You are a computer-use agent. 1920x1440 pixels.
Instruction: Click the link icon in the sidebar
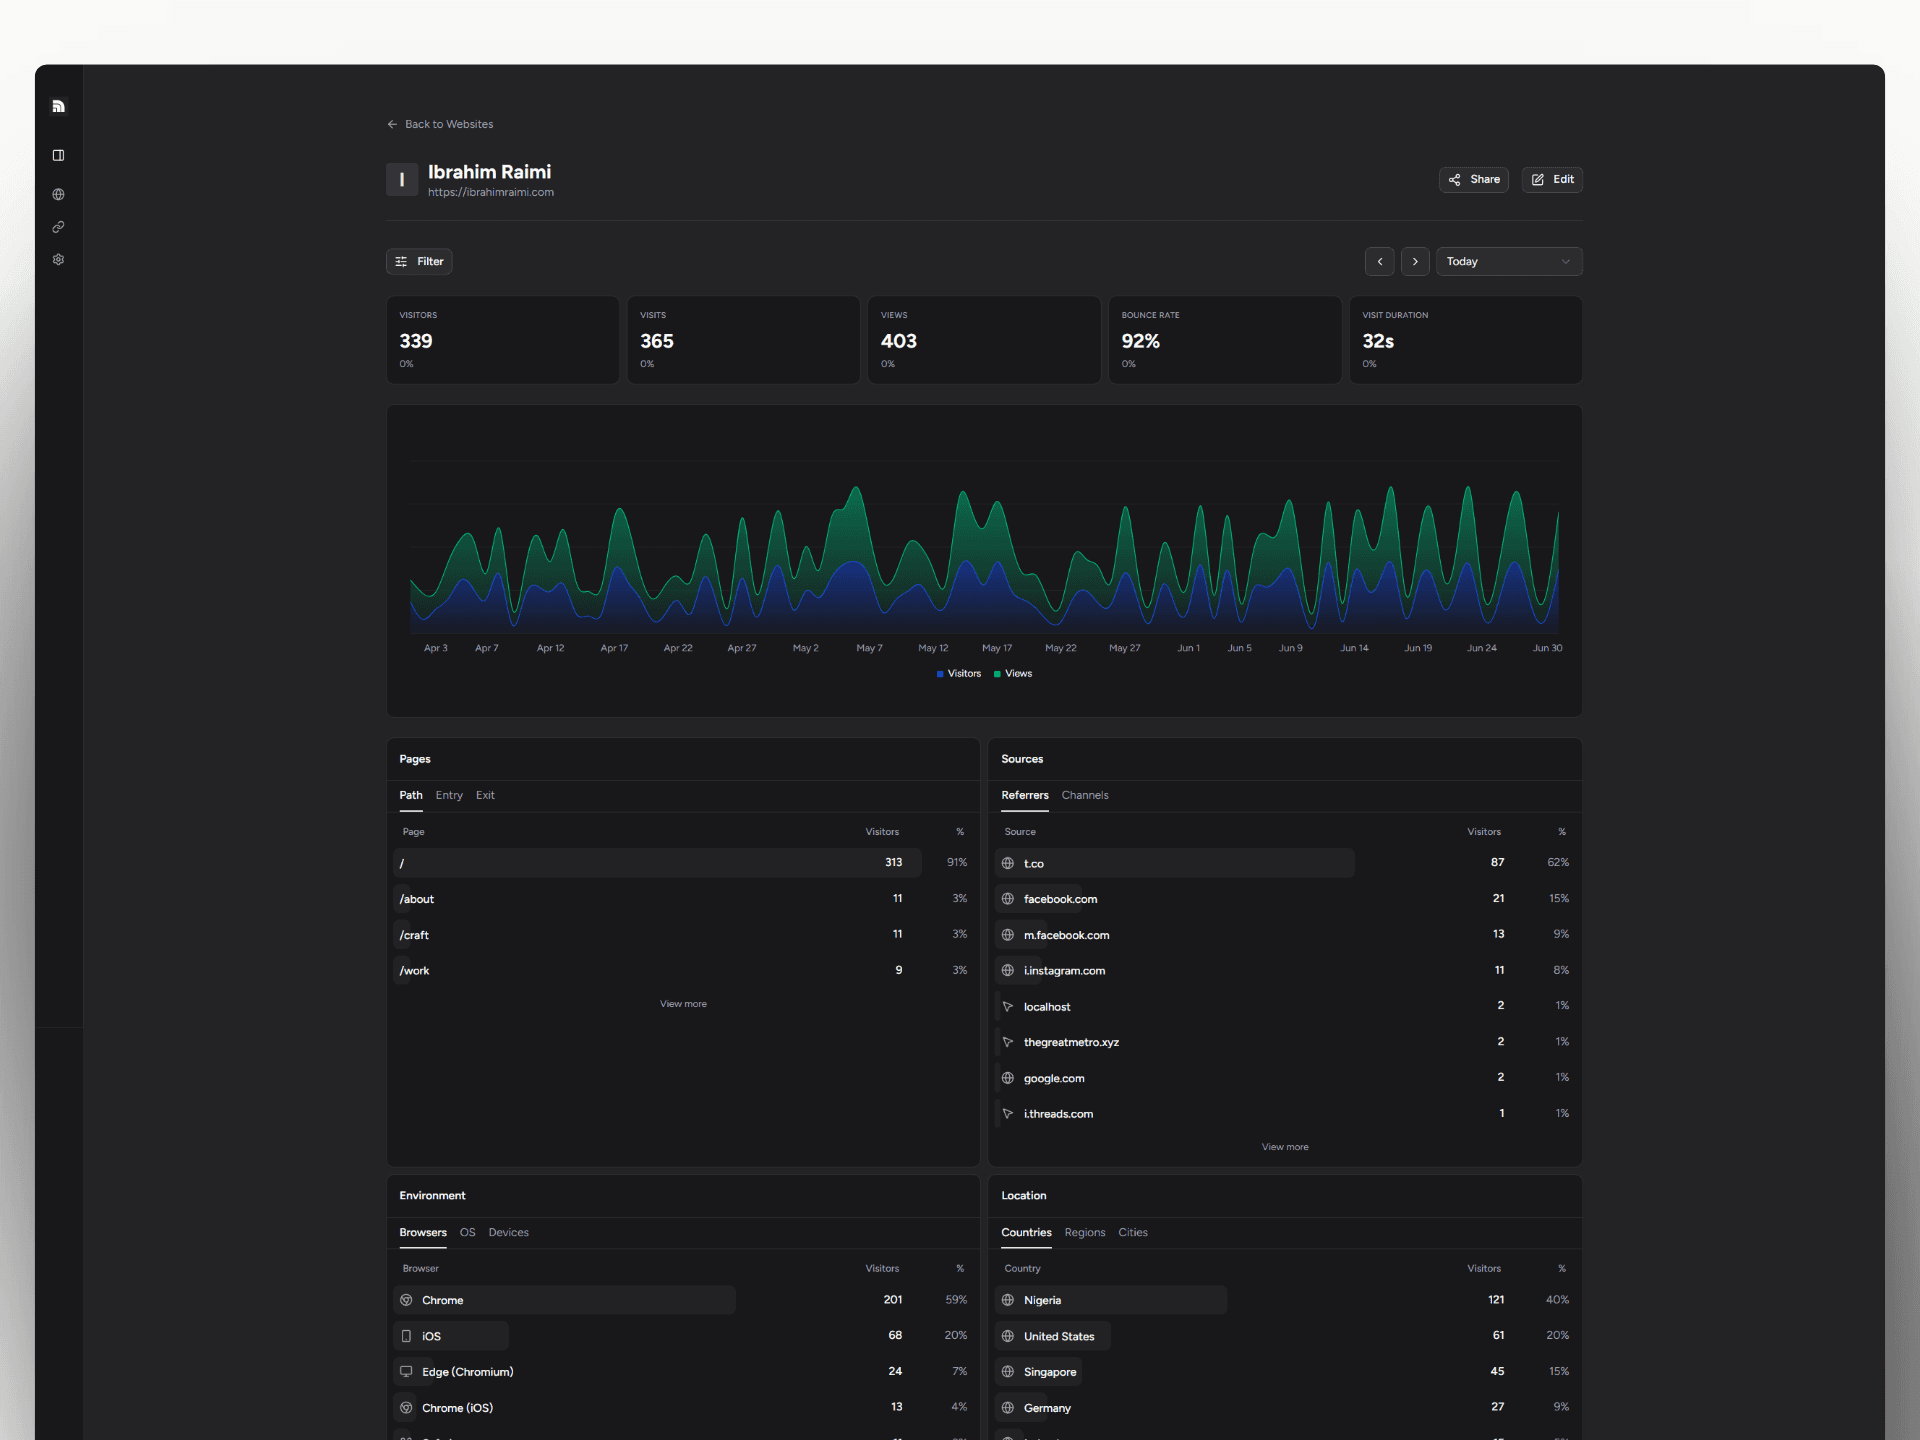pyautogui.click(x=58, y=227)
